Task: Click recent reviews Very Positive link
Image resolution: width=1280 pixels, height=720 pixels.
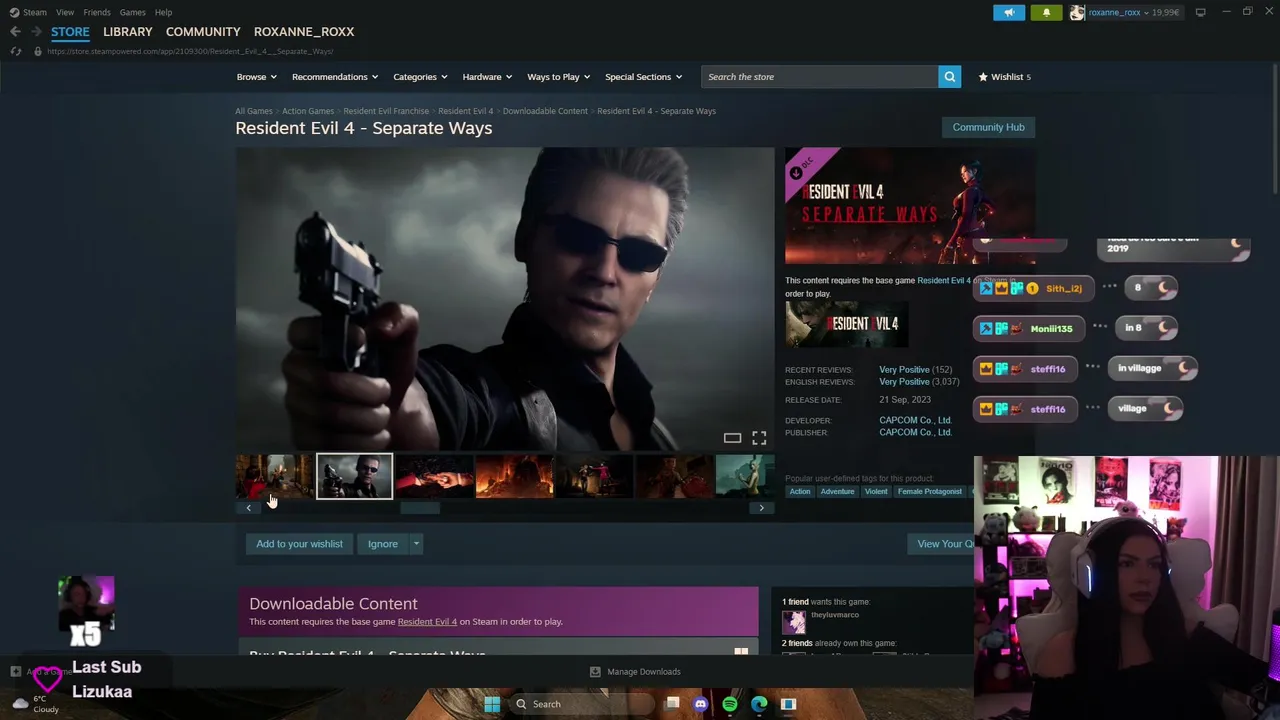Action: [x=904, y=370]
